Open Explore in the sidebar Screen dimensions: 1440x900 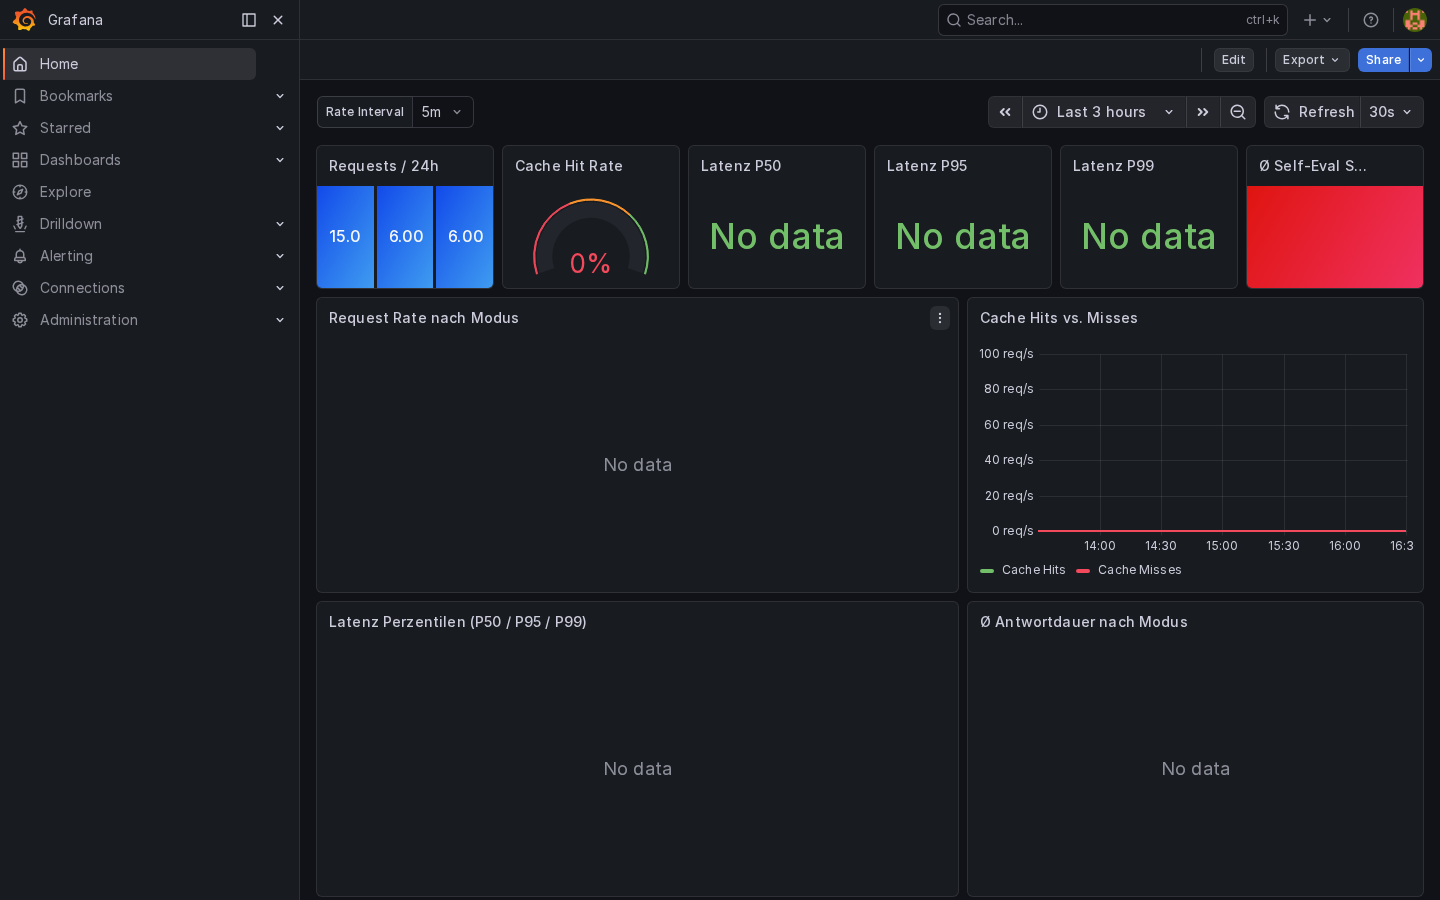coord(65,192)
